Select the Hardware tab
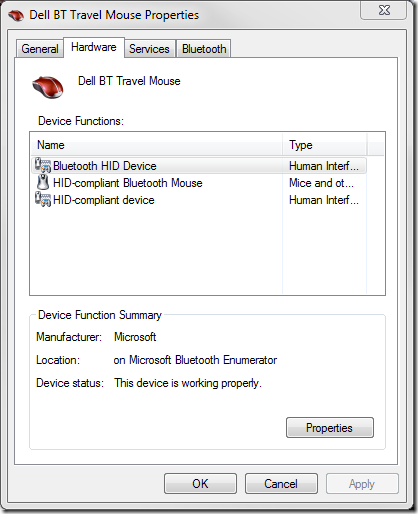 [x=94, y=47]
